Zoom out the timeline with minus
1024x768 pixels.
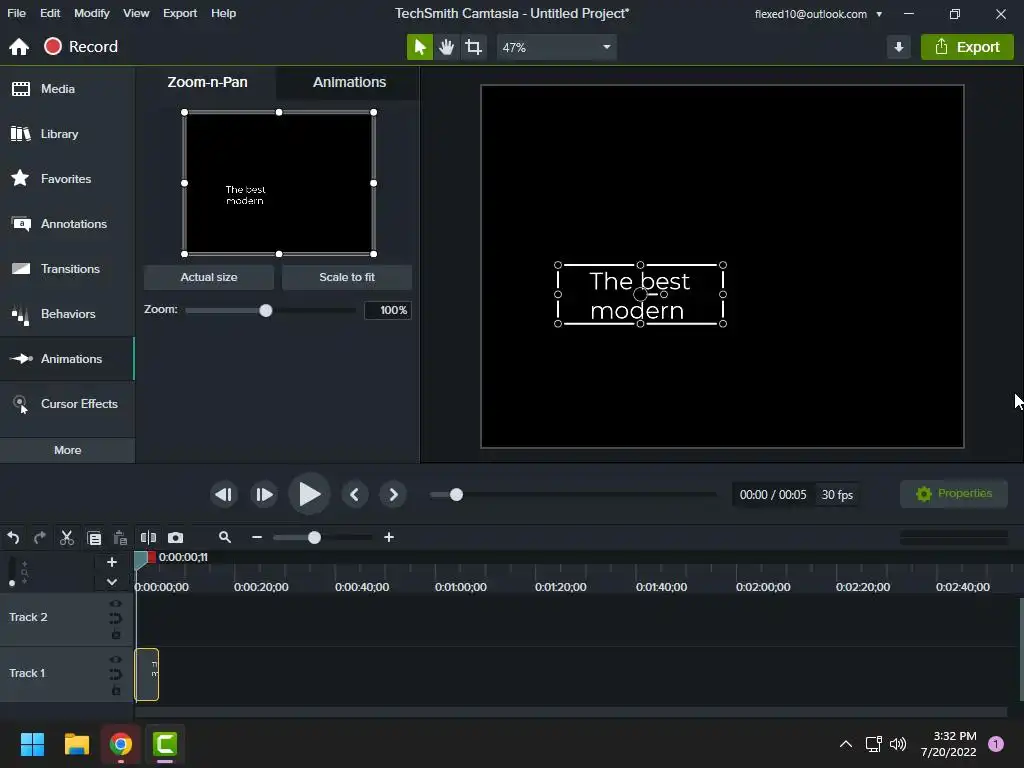[257, 537]
